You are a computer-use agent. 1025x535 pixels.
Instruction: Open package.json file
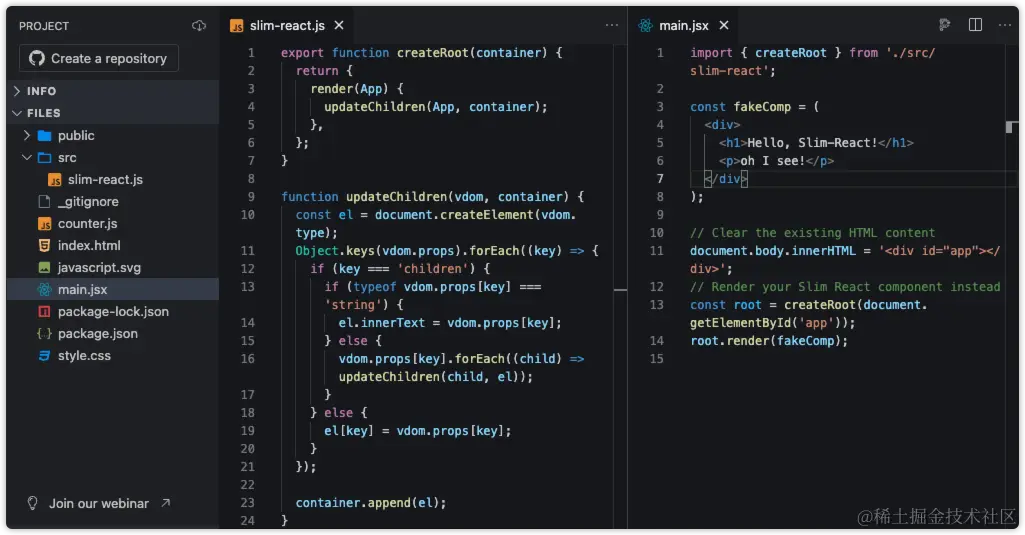(98, 334)
